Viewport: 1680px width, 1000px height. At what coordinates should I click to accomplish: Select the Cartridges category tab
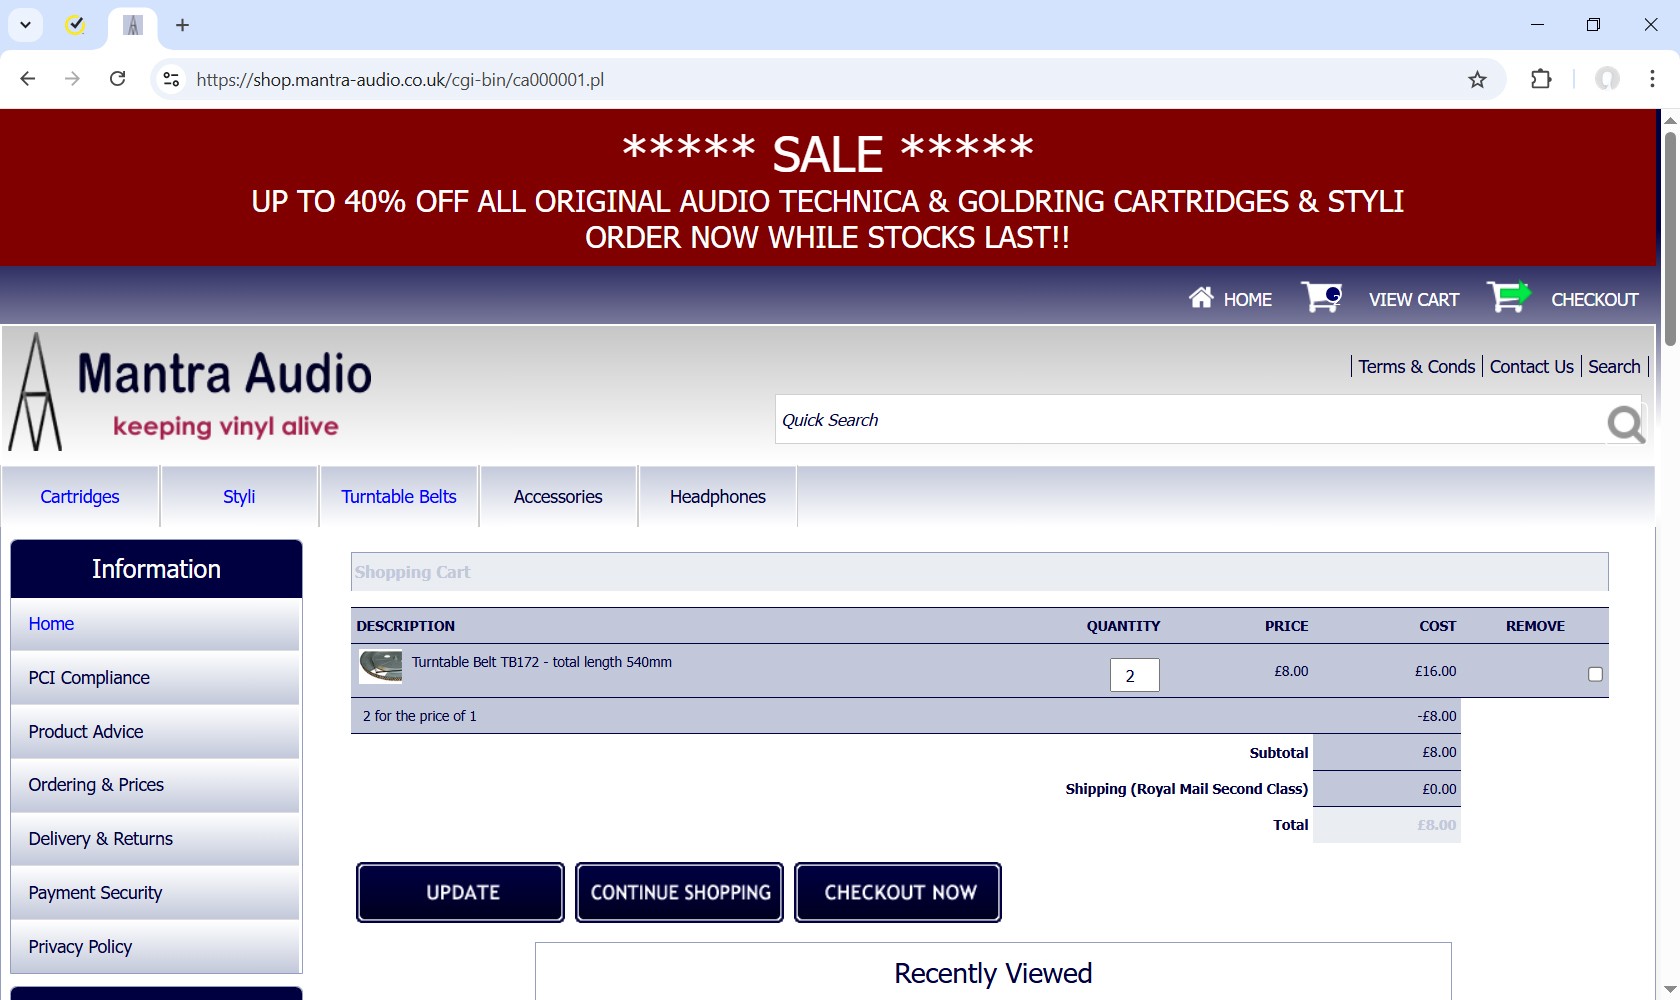(80, 497)
